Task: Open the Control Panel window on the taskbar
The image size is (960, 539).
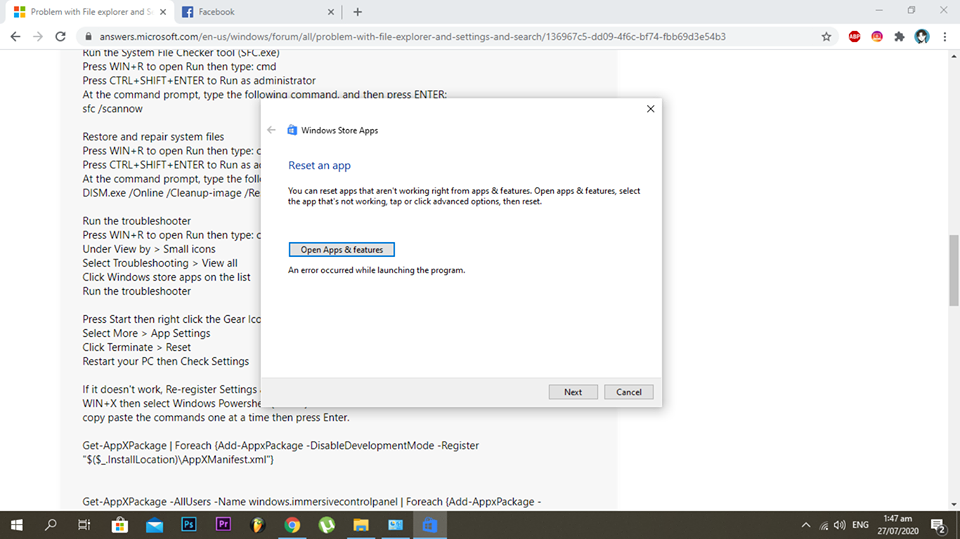Action: click(396, 525)
